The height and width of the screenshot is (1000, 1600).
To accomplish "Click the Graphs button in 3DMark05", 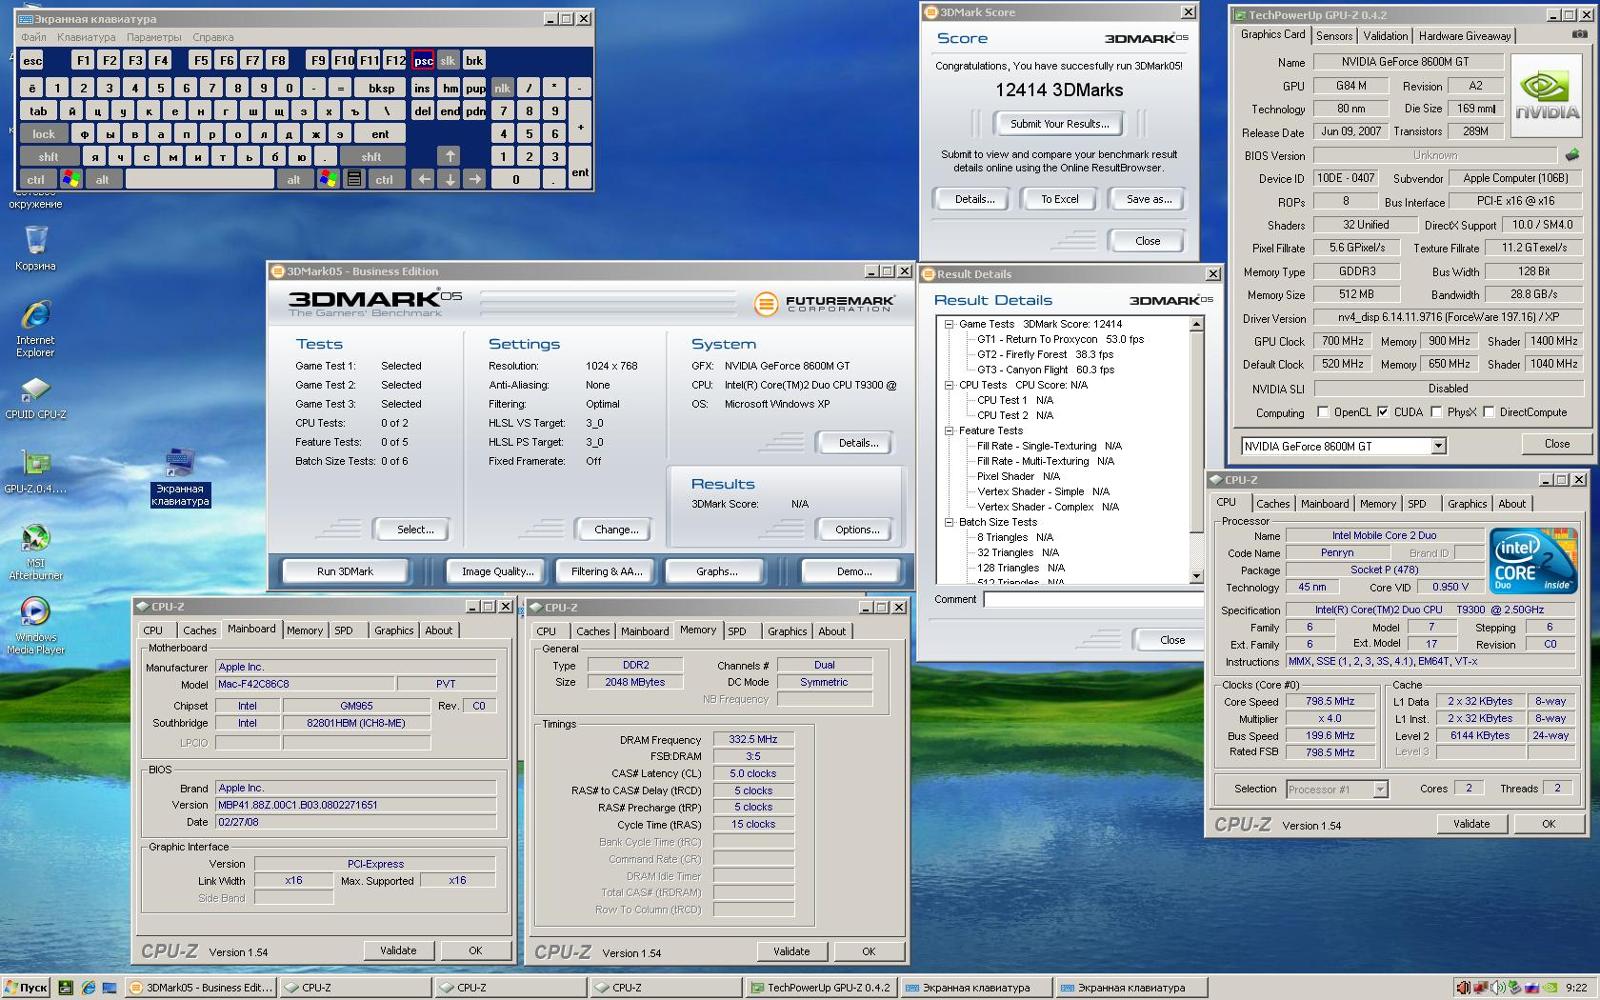I will (717, 571).
